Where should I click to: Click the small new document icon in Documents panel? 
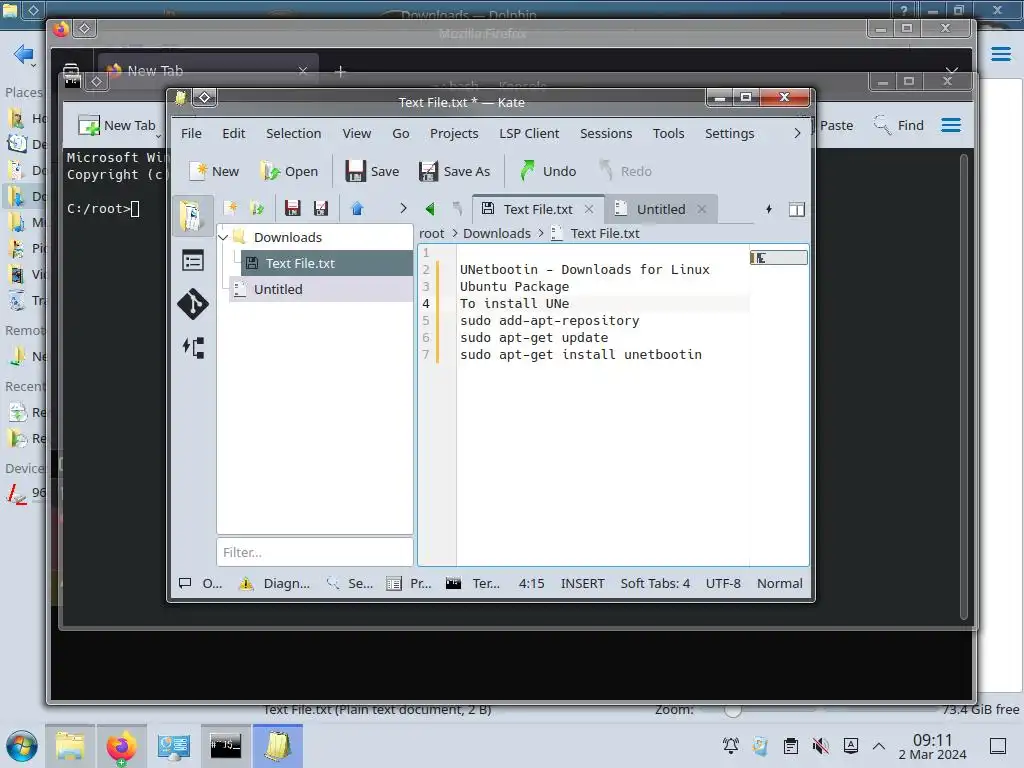click(231, 208)
